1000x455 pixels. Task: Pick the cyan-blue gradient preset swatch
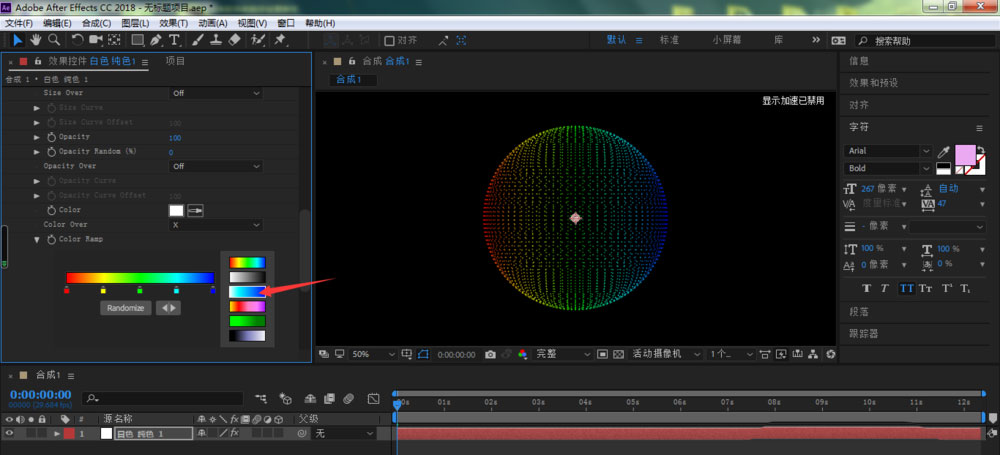pyautogui.click(x=246, y=291)
